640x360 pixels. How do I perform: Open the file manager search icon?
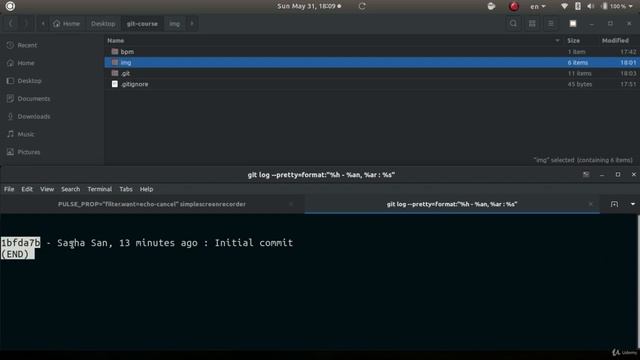pyautogui.click(x=513, y=24)
